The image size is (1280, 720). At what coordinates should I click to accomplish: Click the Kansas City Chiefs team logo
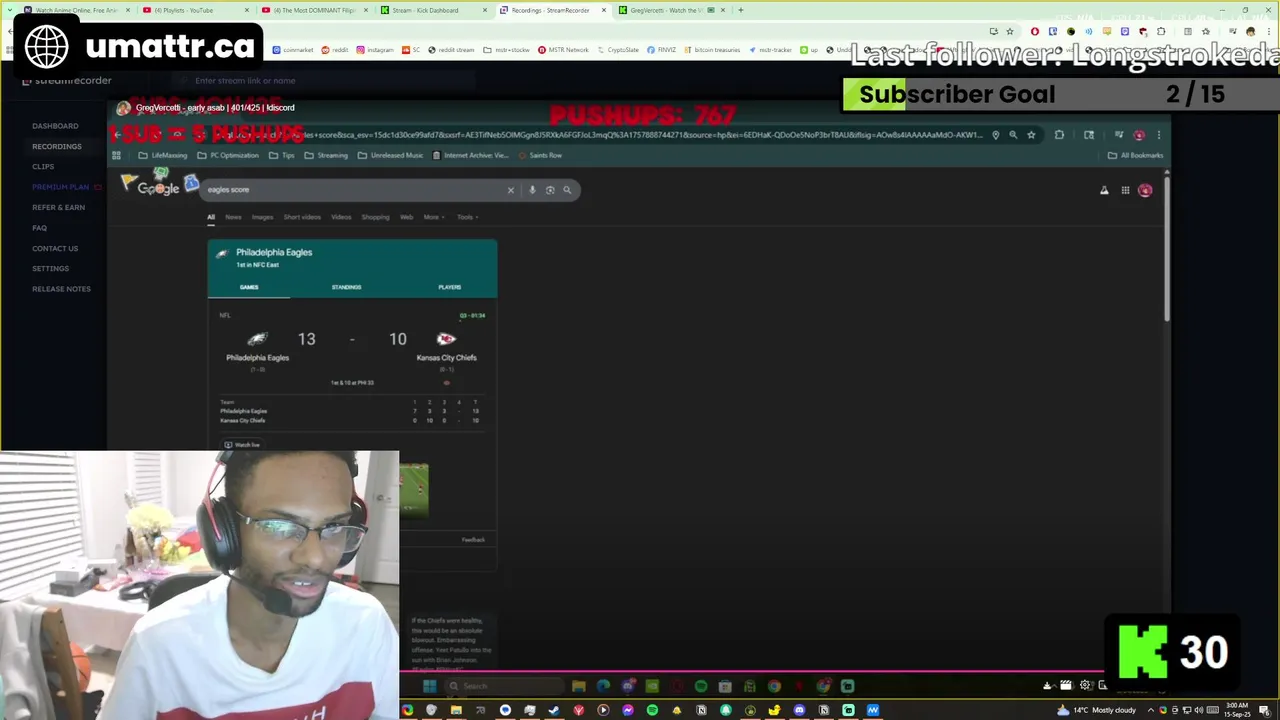(446, 339)
